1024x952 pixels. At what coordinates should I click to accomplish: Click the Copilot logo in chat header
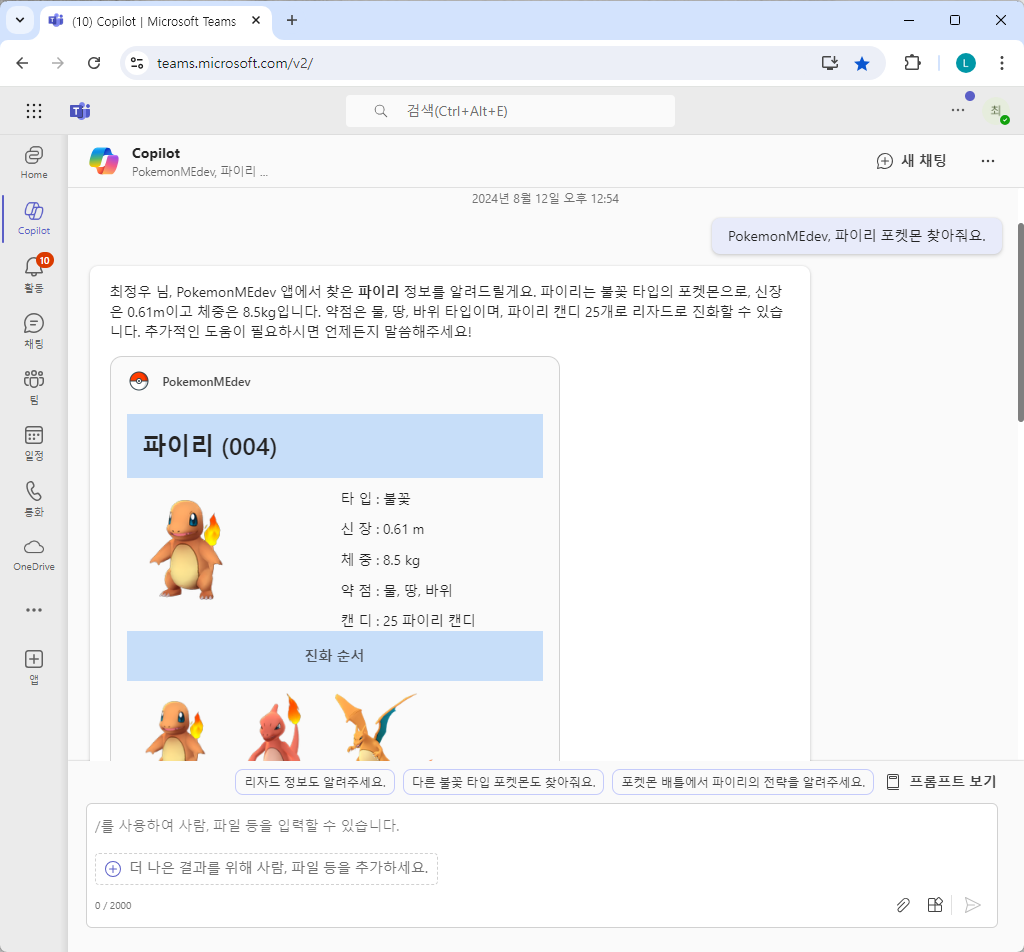pyautogui.click(x=104, y=161)
